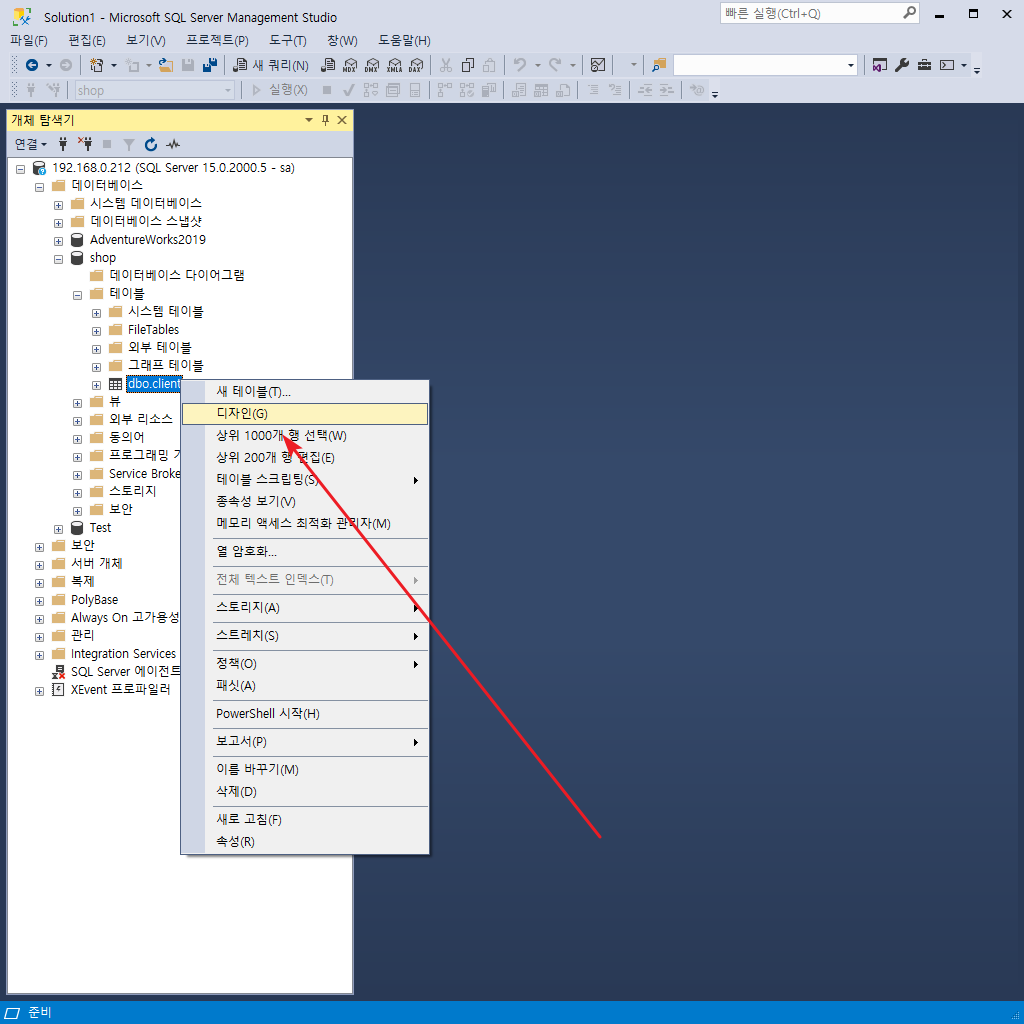Click the copy icon in toolbar

tap(468, 65)
